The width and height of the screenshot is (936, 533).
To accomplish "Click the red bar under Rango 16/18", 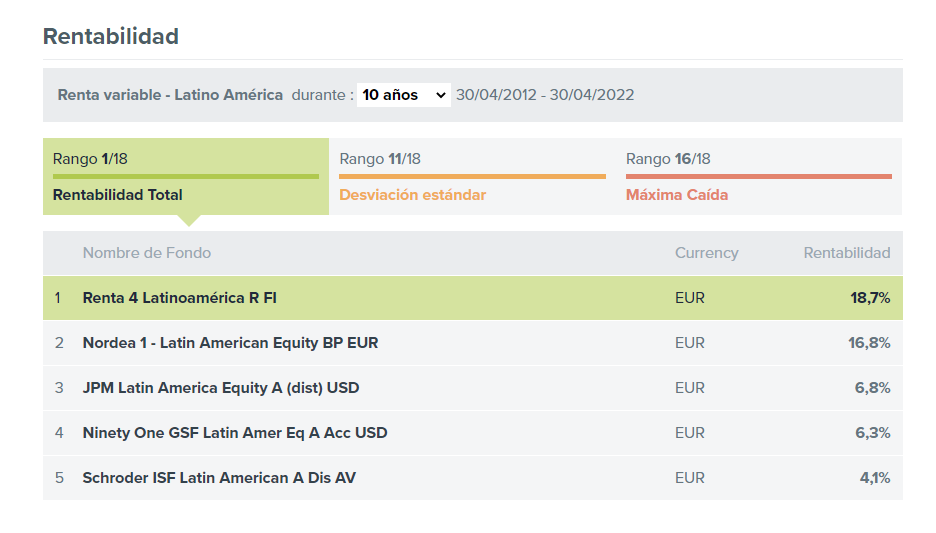I will [x=759, y=177].
